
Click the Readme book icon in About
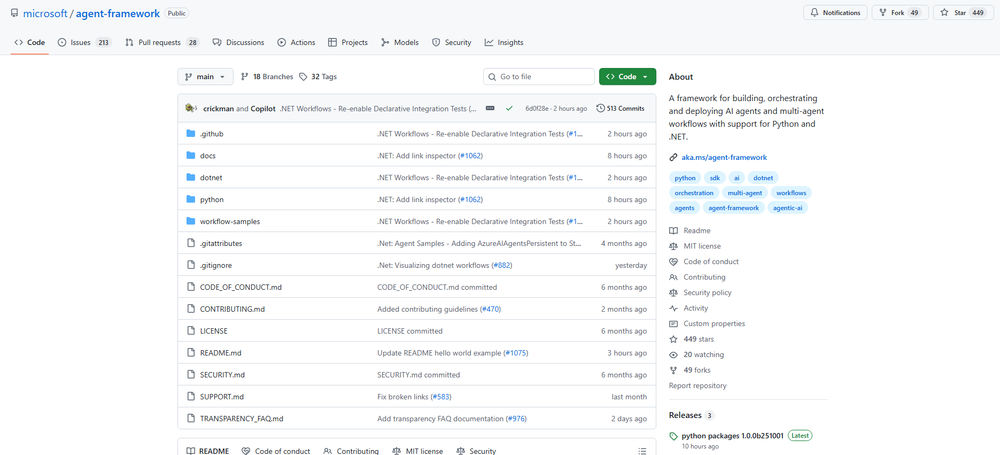pyautogui.click(x=673, y=230)
